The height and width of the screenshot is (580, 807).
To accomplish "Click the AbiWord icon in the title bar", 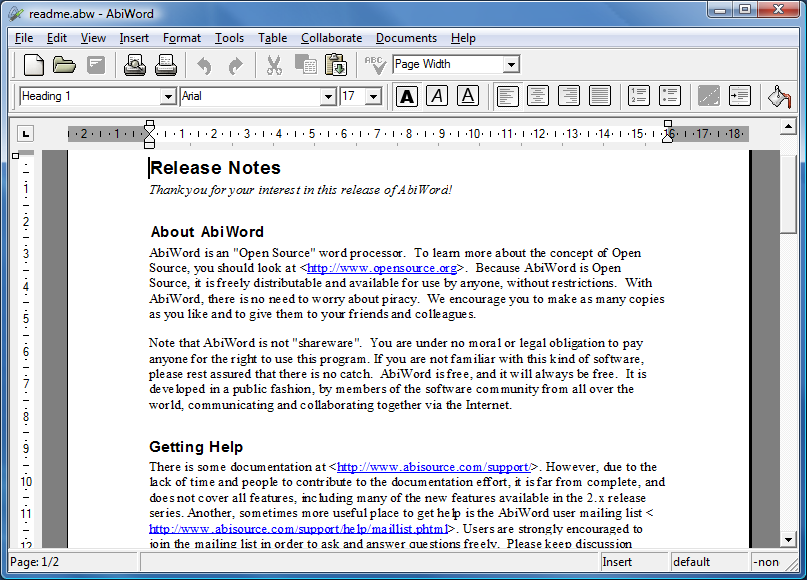I will [x=16, y=13].
